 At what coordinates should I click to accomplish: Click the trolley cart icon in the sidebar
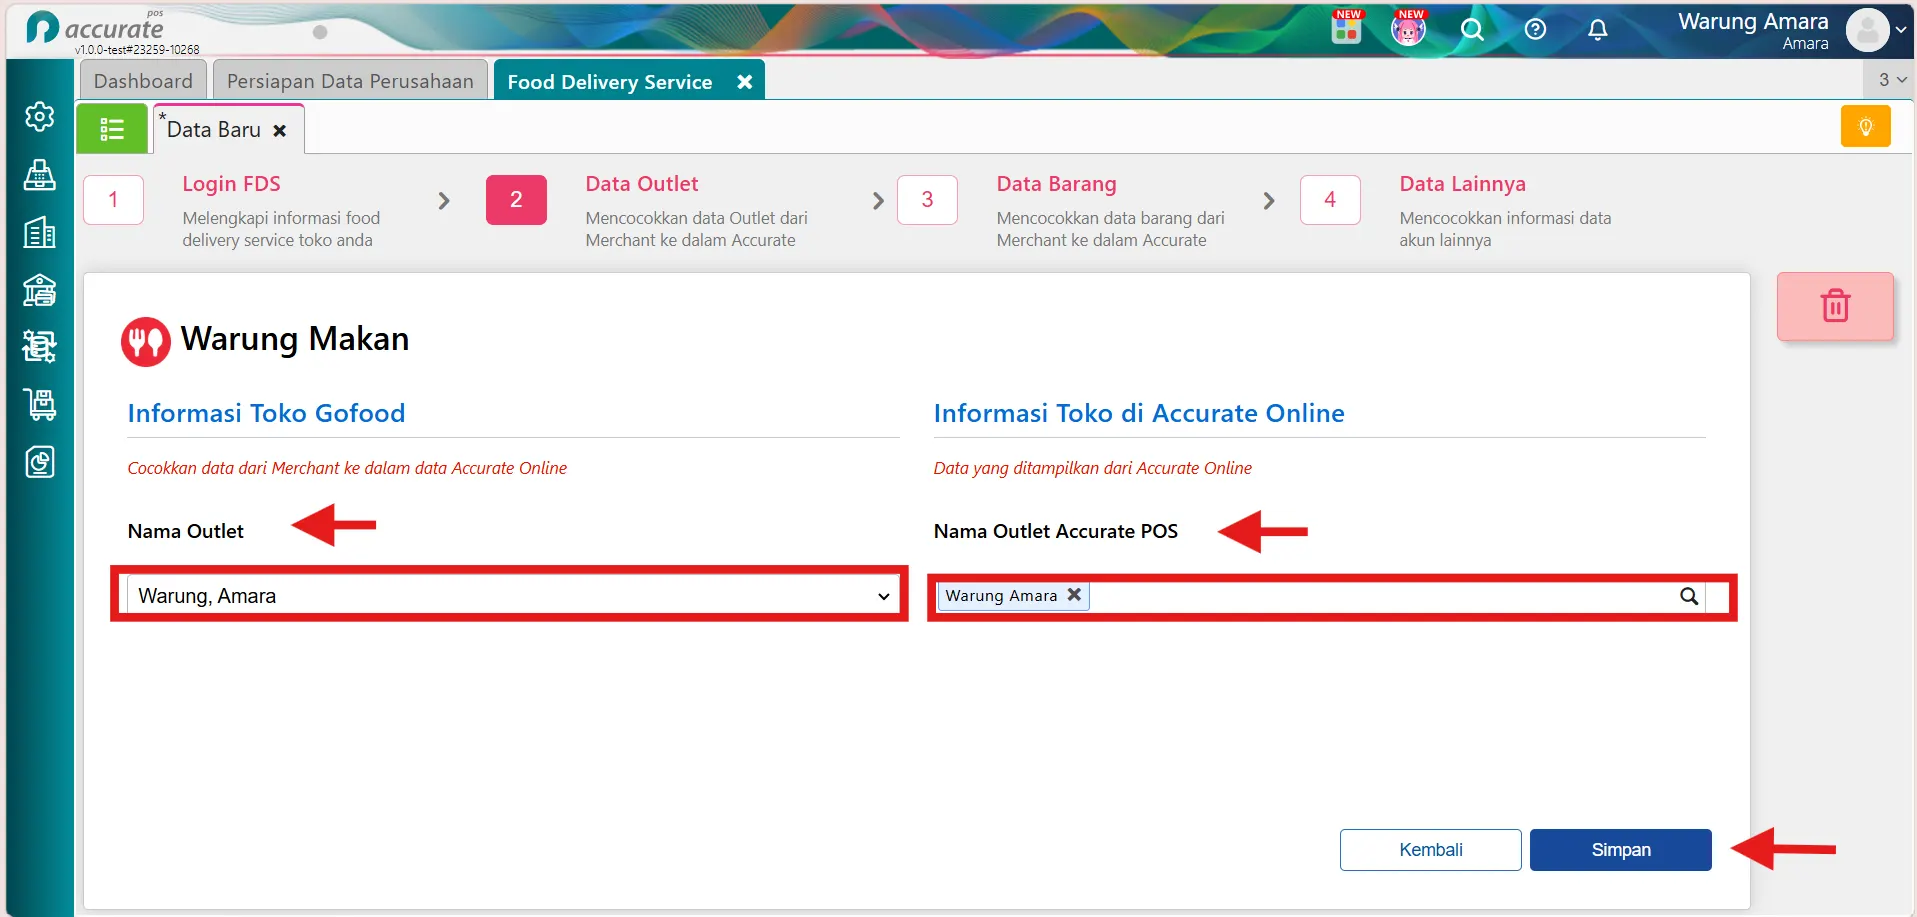(x=40, y=405)
